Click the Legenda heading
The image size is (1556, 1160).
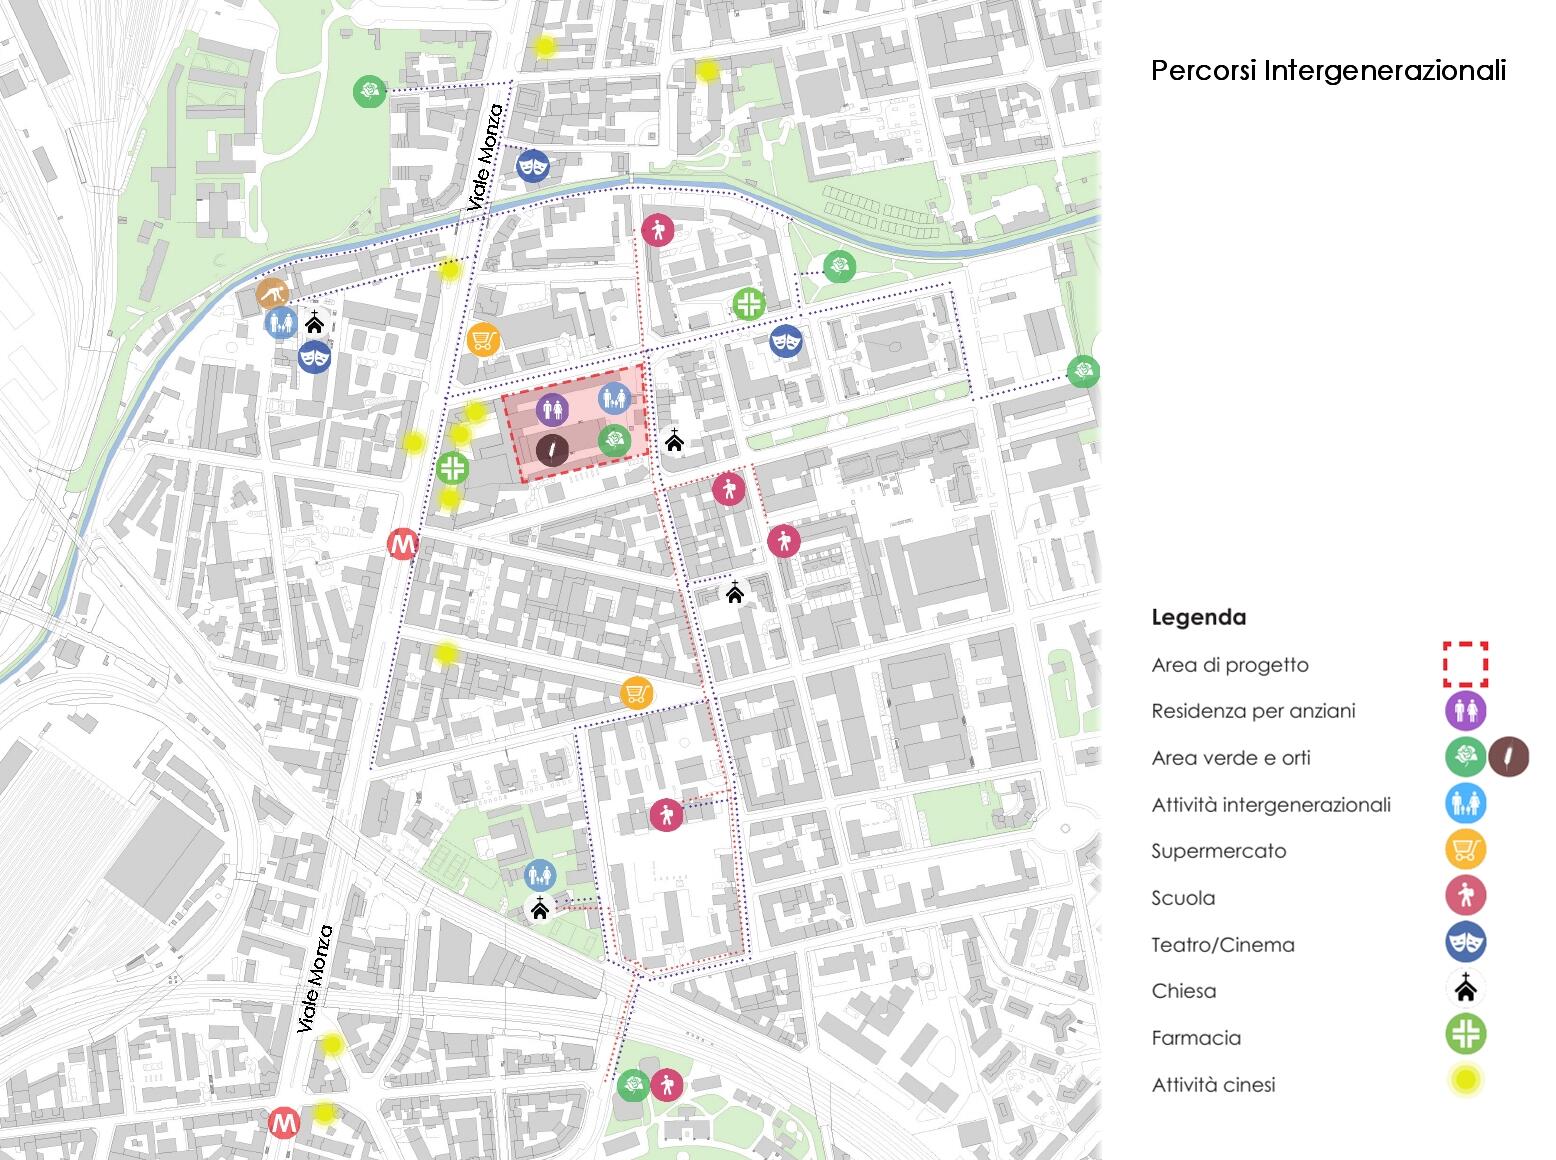pos(1198,617)
